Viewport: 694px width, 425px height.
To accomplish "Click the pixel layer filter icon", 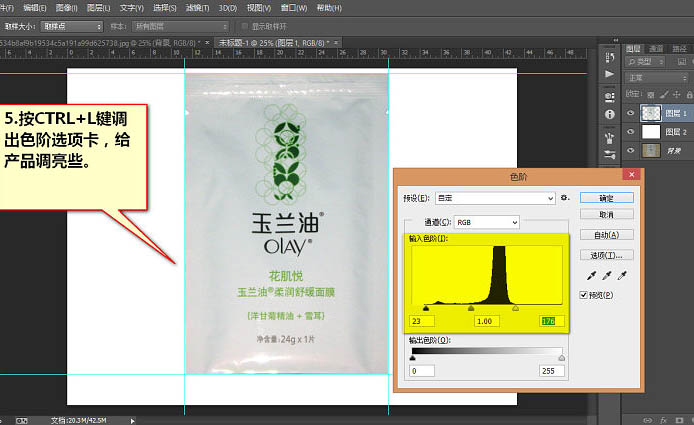I will (682, 62).
